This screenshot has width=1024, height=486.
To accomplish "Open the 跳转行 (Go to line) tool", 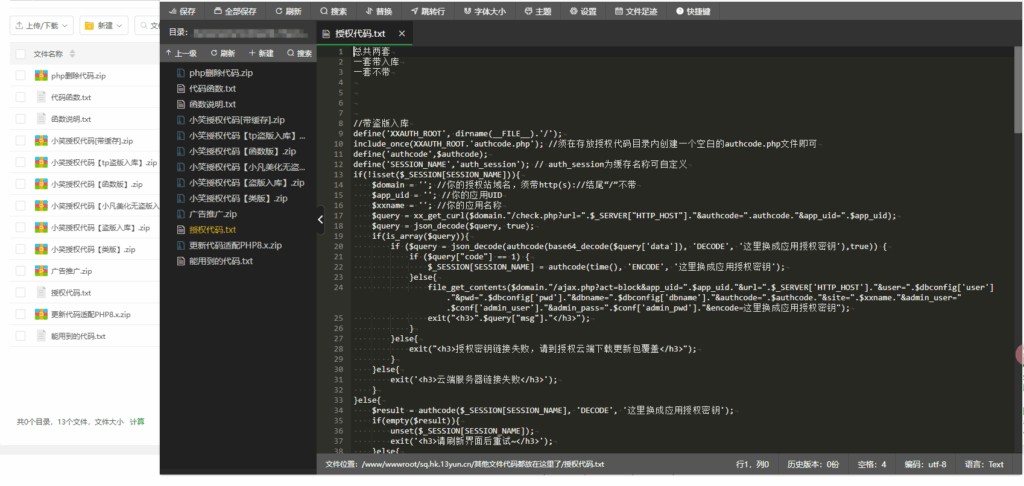I will [426, 11].
